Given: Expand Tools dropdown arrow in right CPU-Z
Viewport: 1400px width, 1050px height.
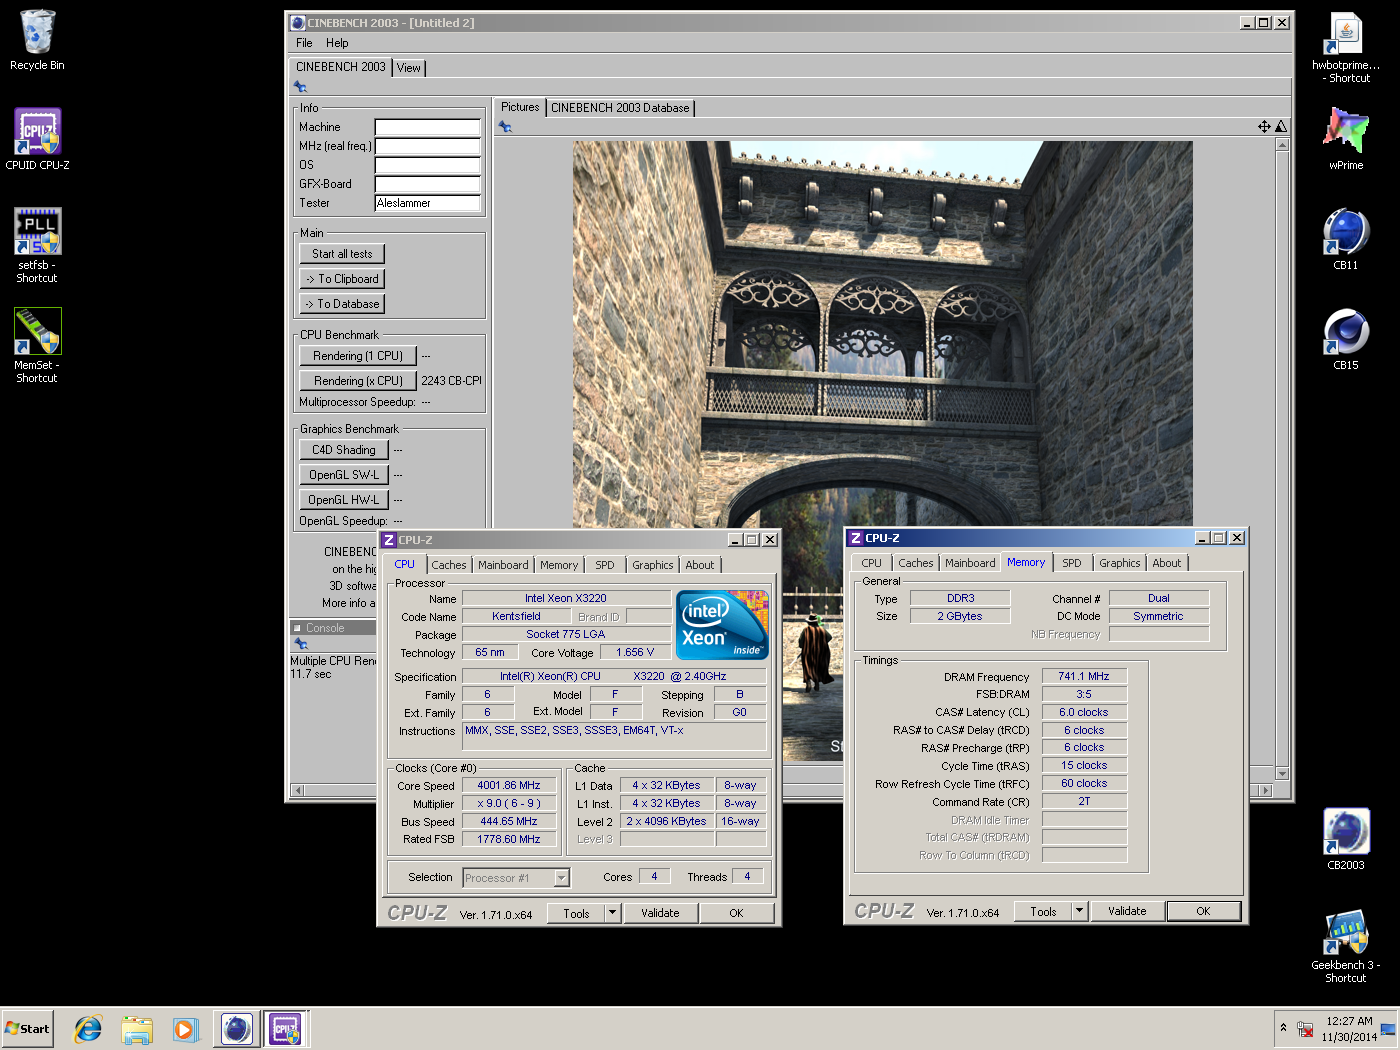Looking at the screenshot, I should 1079,911.
